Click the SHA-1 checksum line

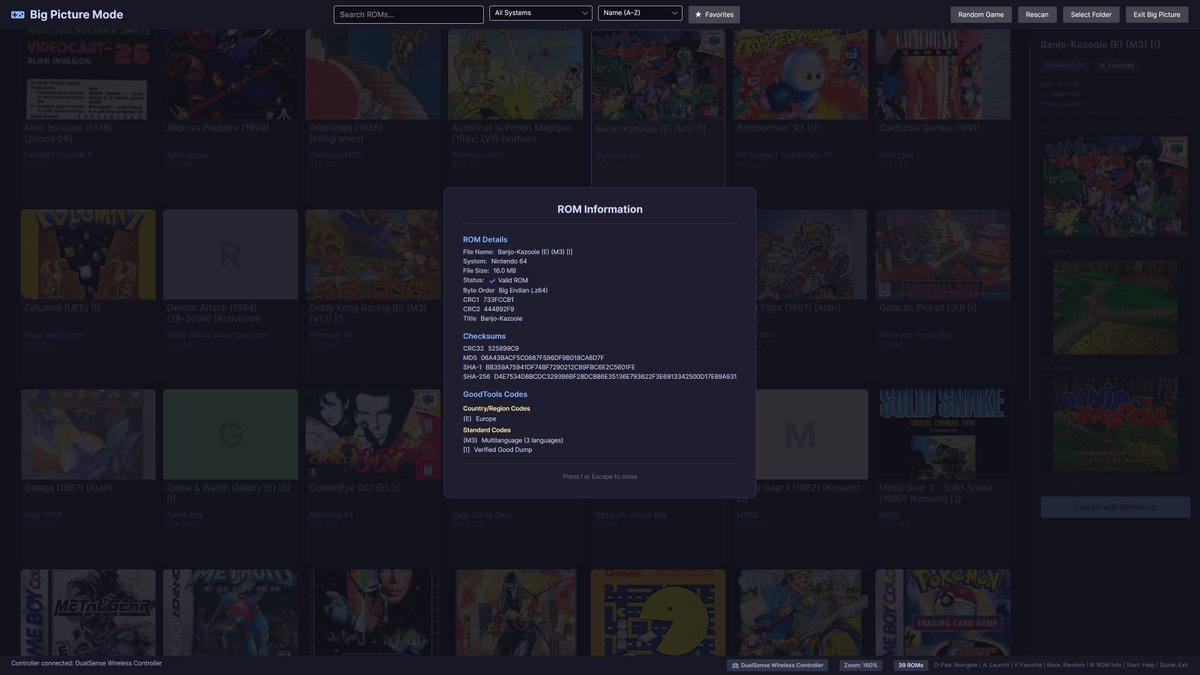[x=549, y=367]
